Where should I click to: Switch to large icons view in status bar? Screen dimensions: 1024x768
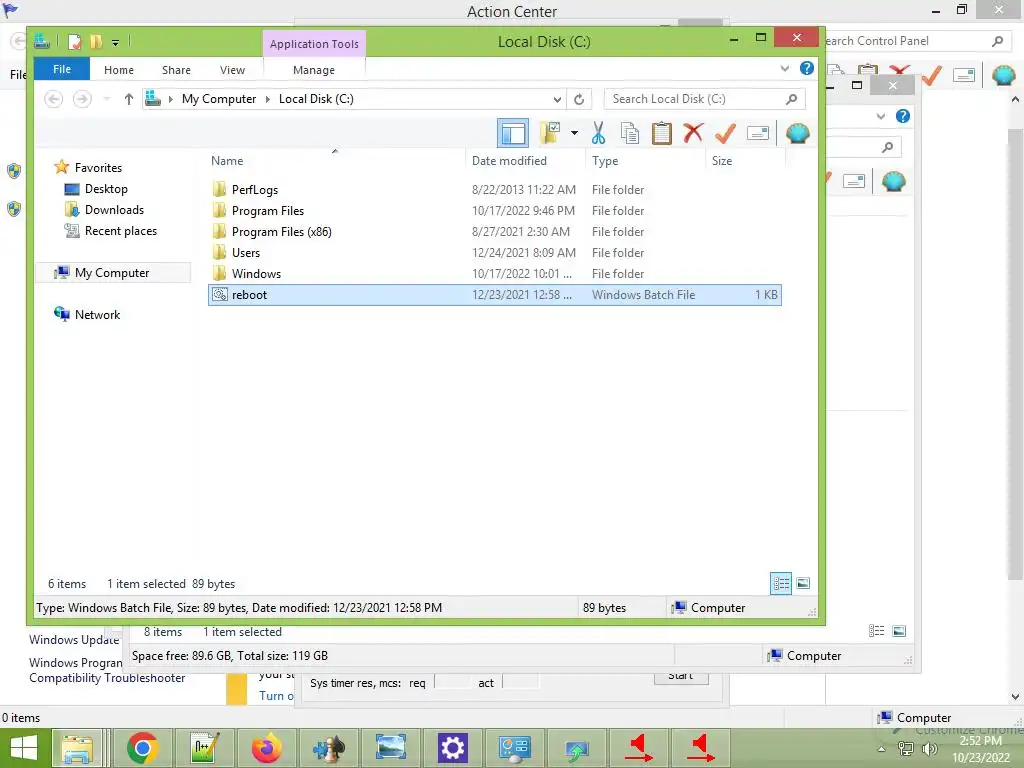(803, 583)
